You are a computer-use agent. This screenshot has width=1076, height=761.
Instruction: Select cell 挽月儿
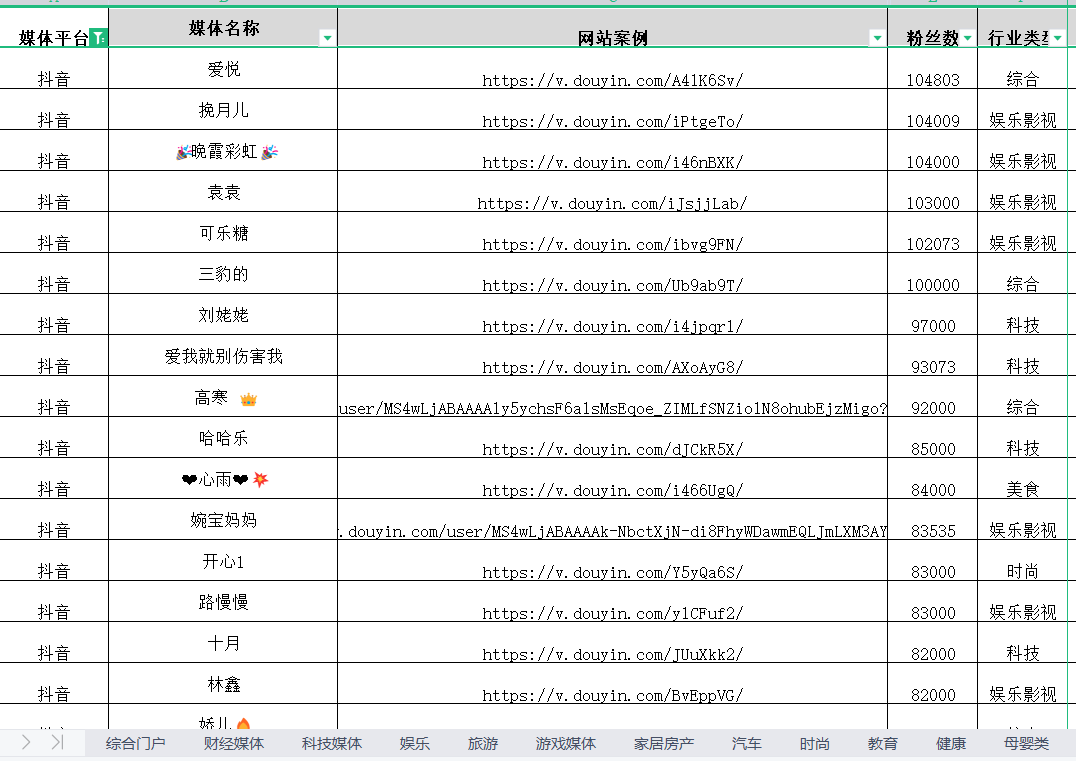tap(223, 110)
